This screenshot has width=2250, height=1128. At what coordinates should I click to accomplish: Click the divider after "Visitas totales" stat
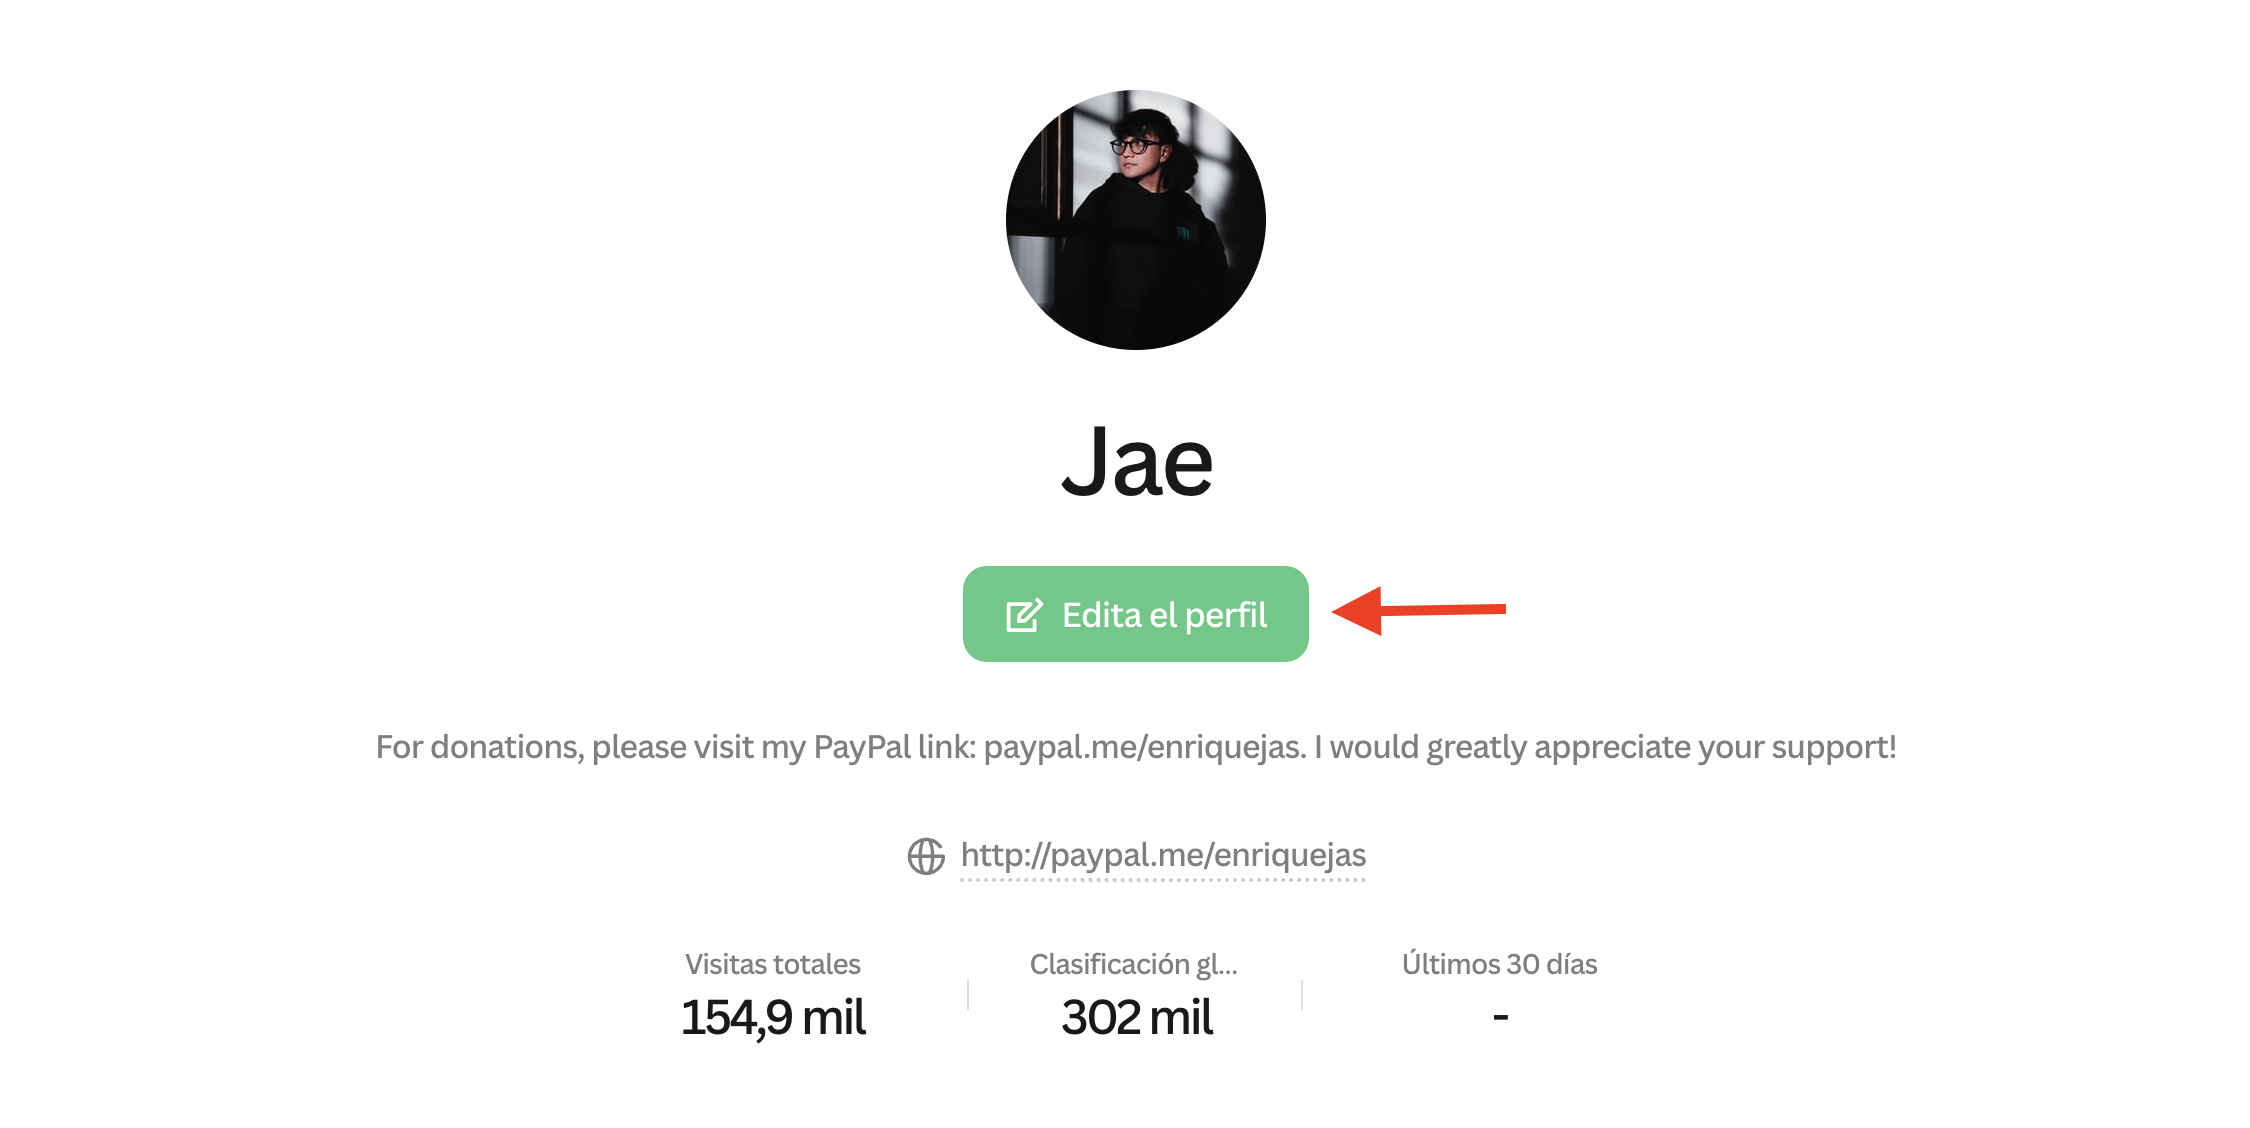(968, 994)
